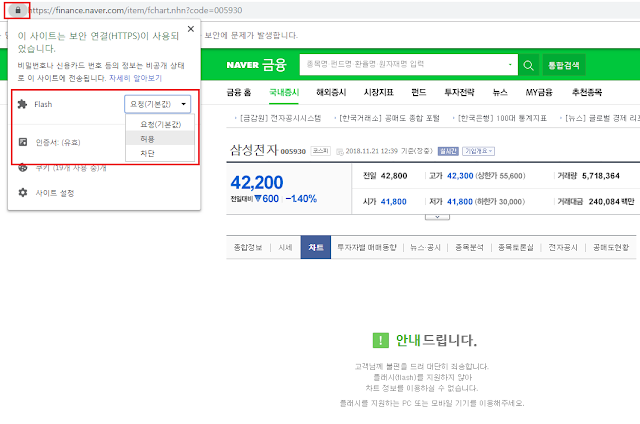Click the current price 42,200
Screen dimensions: 640x424
pyautogui.click(x=257, y=182)
